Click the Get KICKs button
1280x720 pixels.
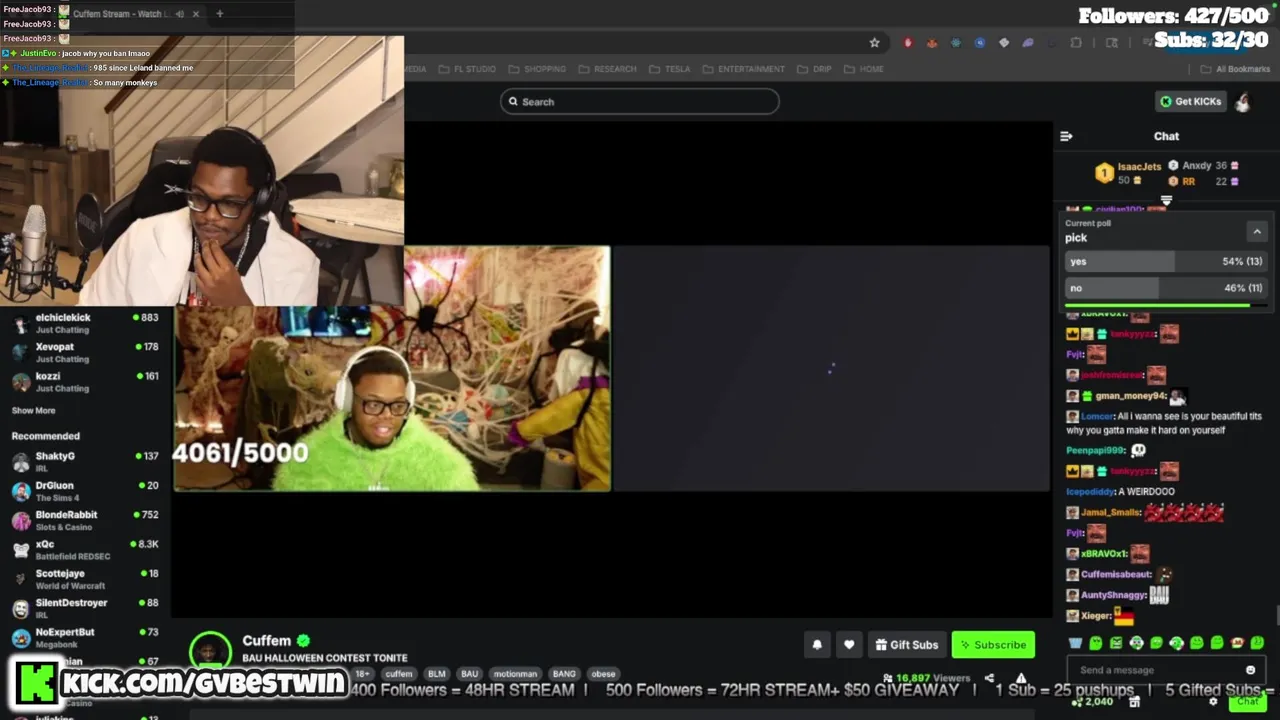point(1190,101)
